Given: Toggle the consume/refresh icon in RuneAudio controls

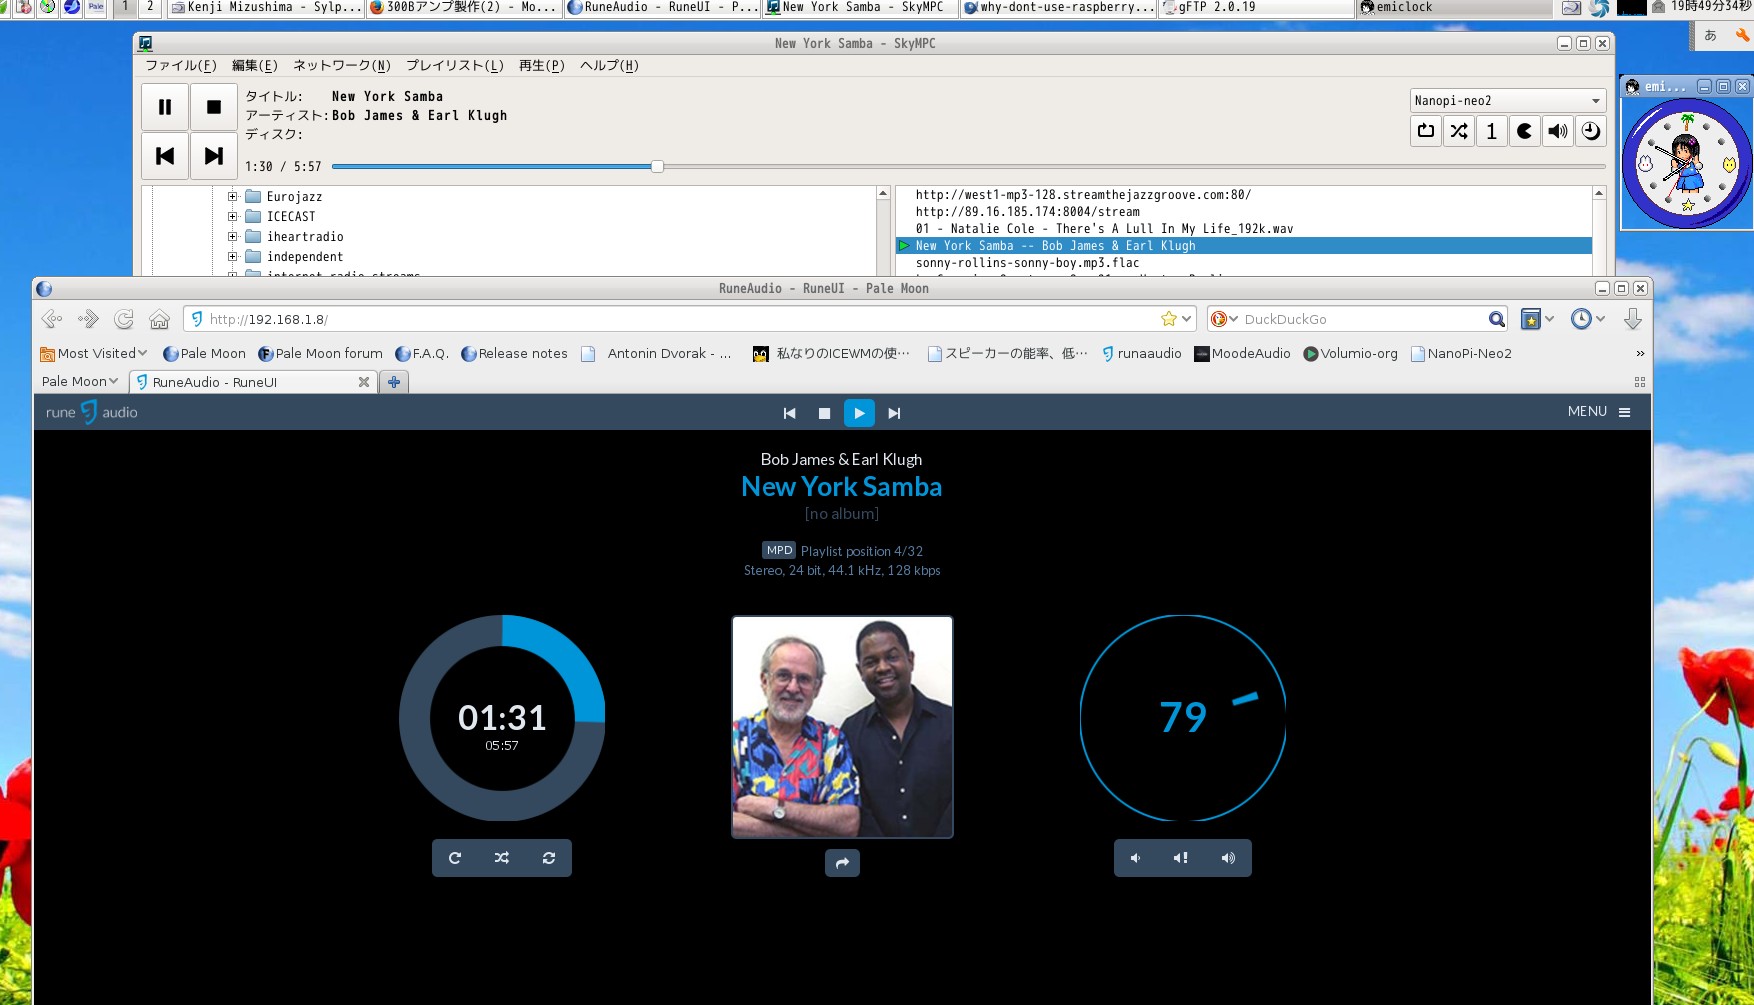Looking at the screenshot, I should 549,857.
